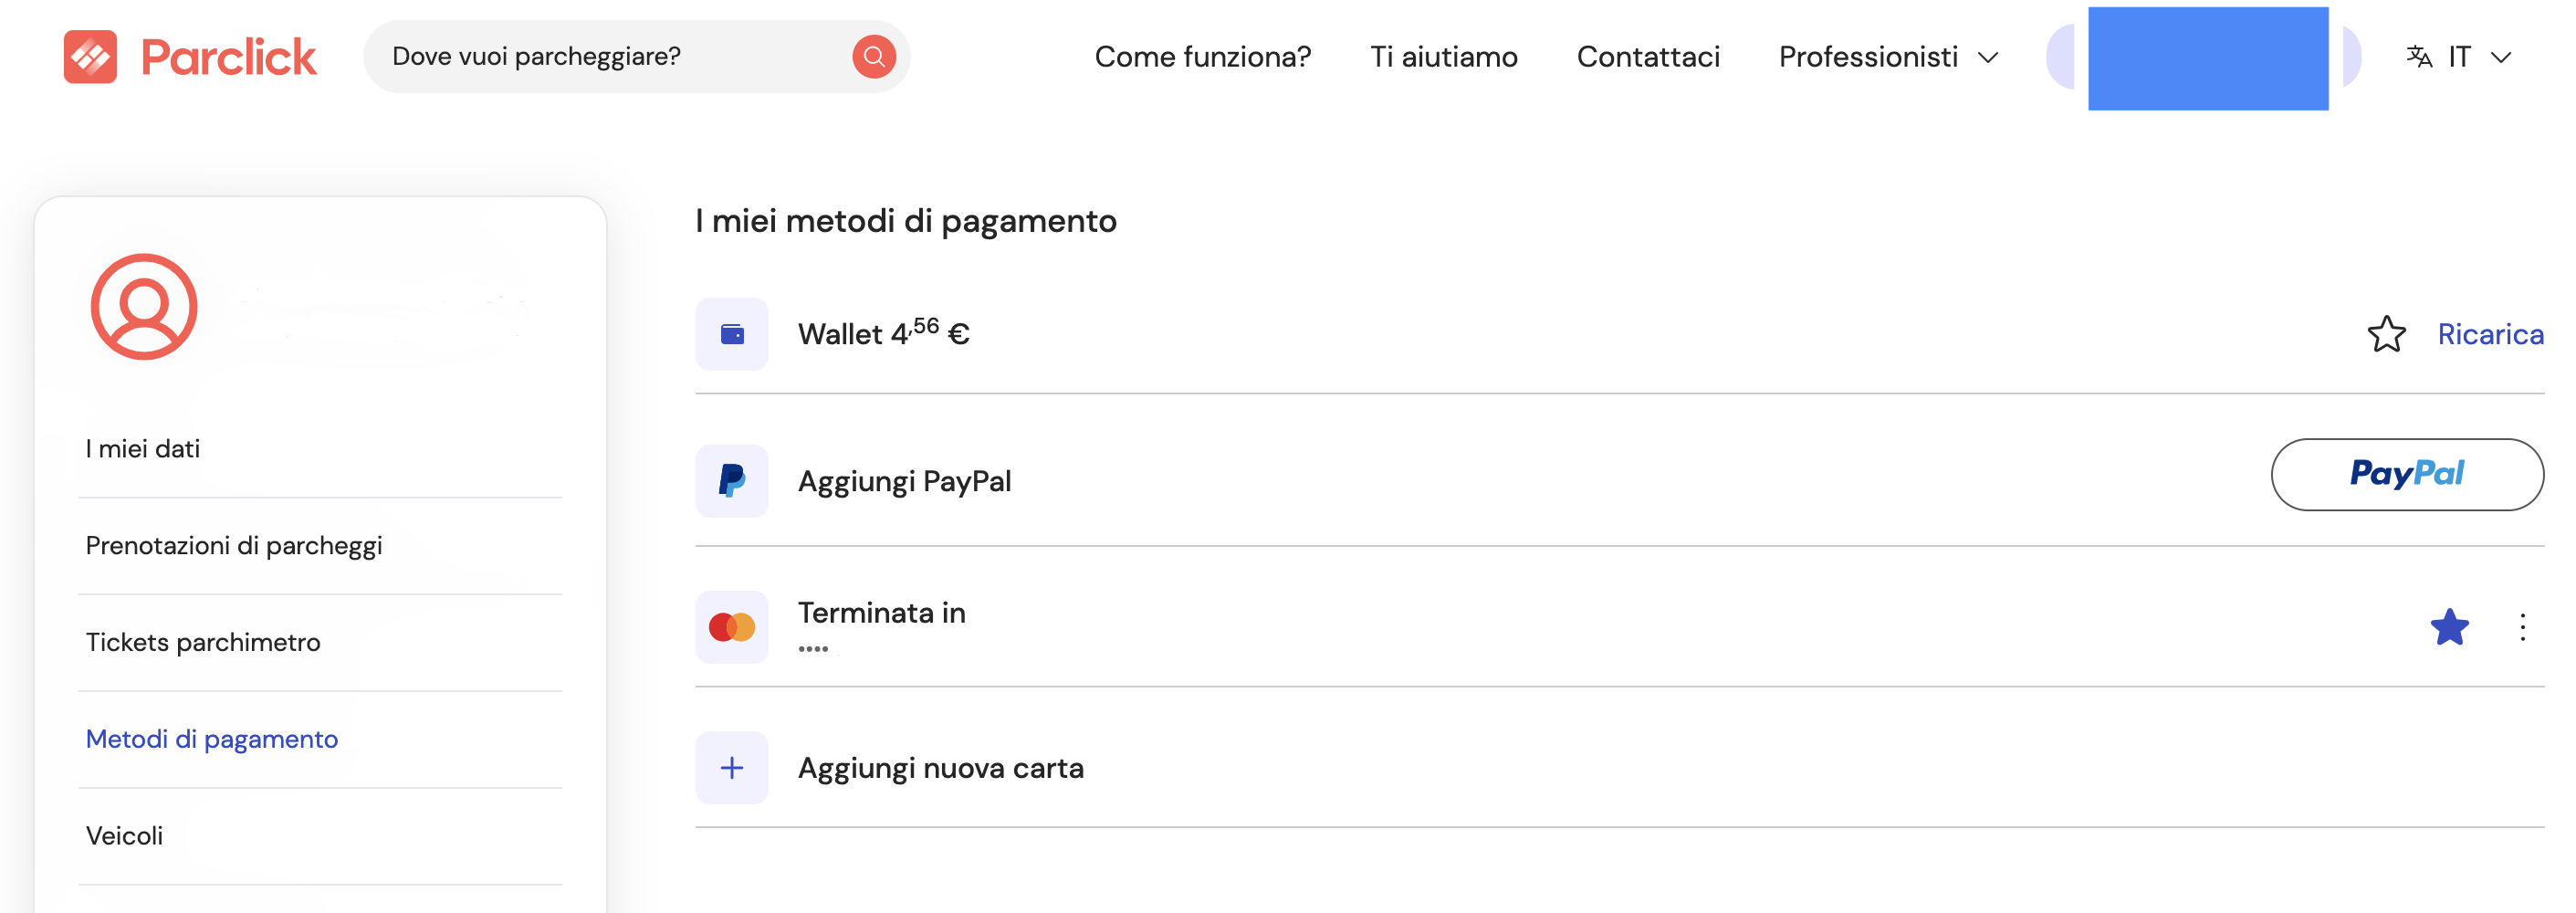Click the plus icon to add new card
This screenshot has width=2576, height=913.
point(732,767)
